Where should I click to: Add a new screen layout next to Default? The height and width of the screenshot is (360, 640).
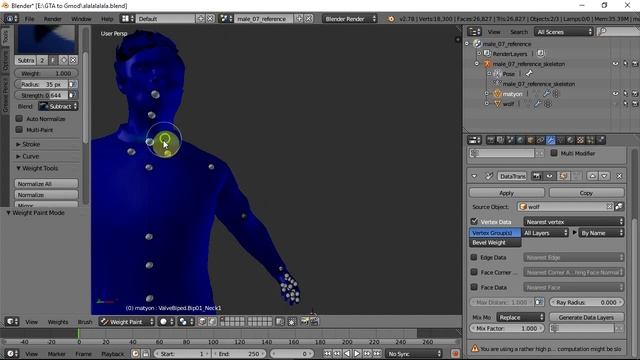tap(200, 19)
